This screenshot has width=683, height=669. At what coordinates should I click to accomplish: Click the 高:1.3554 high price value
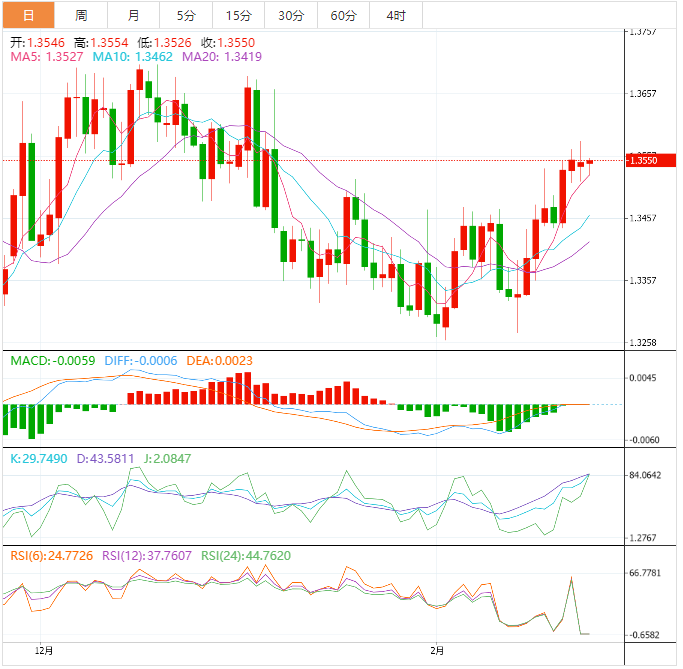tap(101, 43)
